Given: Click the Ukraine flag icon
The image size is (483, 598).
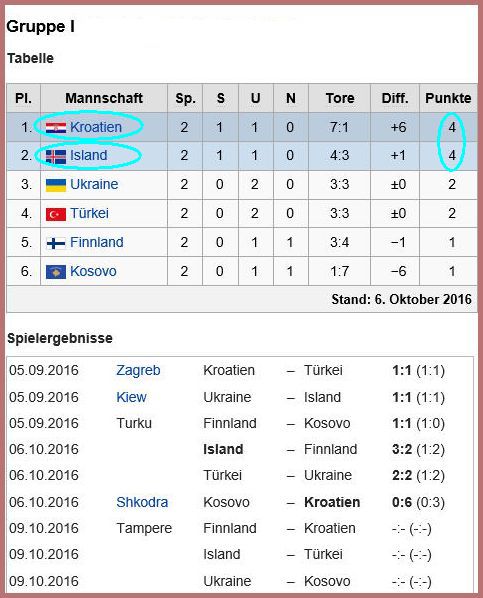Looking at the screenshot, I should (56, 185).
